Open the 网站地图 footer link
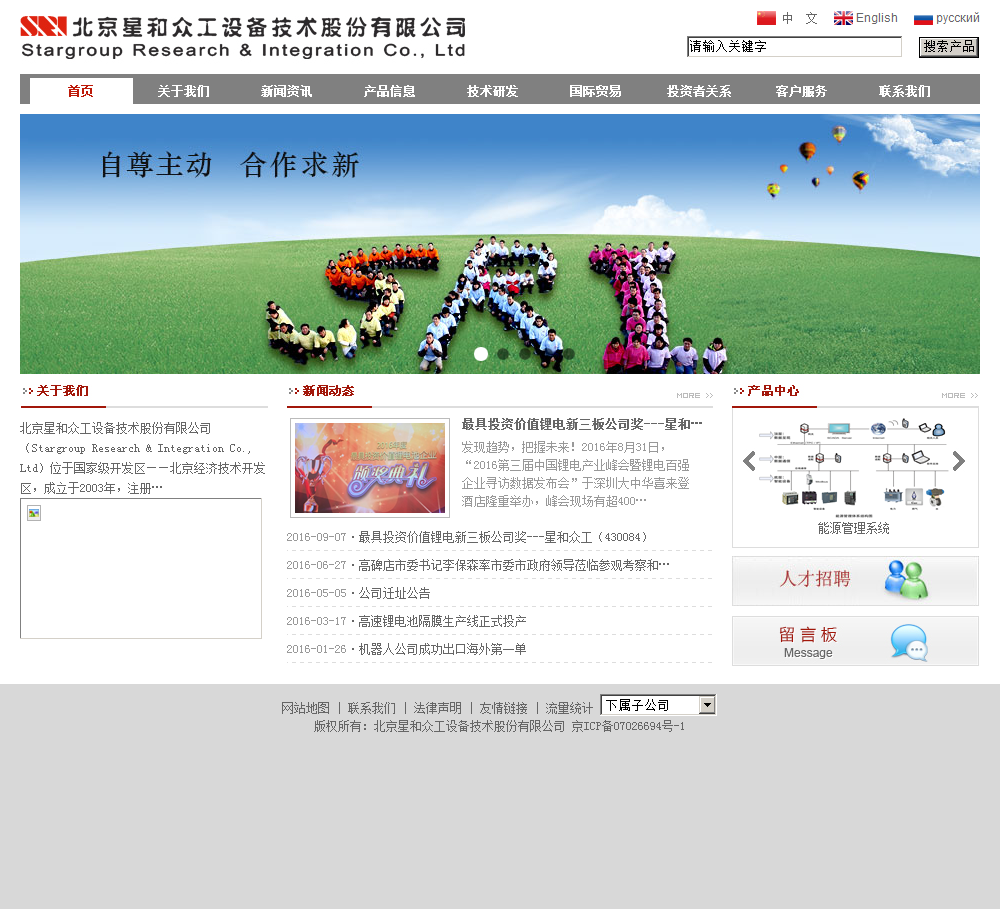The height and width of the screenshot is (909, 1000). pos(305,708)
